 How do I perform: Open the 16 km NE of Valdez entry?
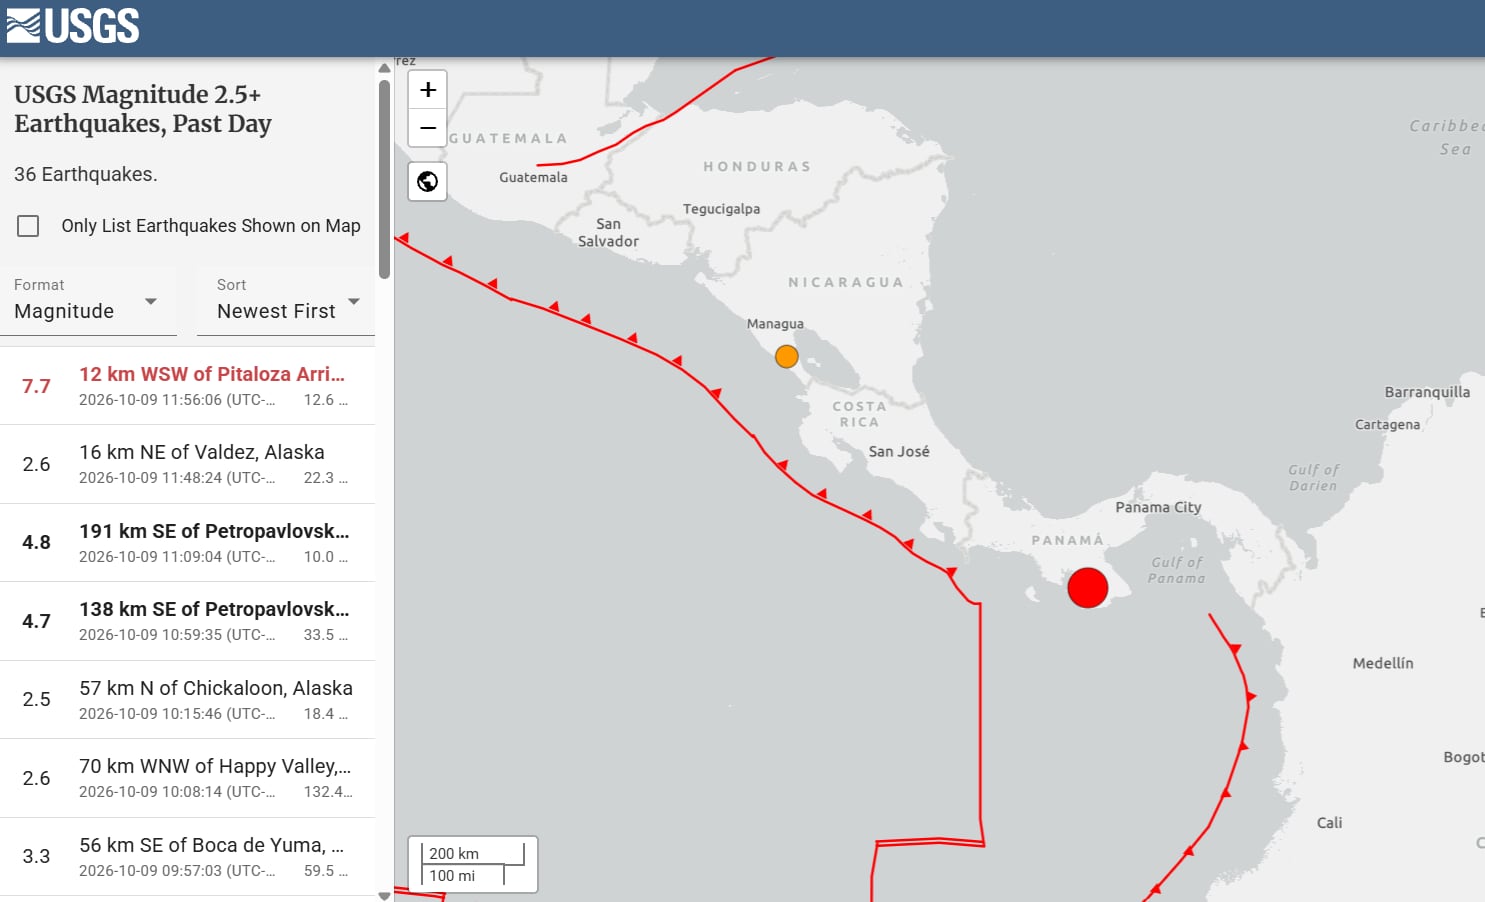(187, 464)
